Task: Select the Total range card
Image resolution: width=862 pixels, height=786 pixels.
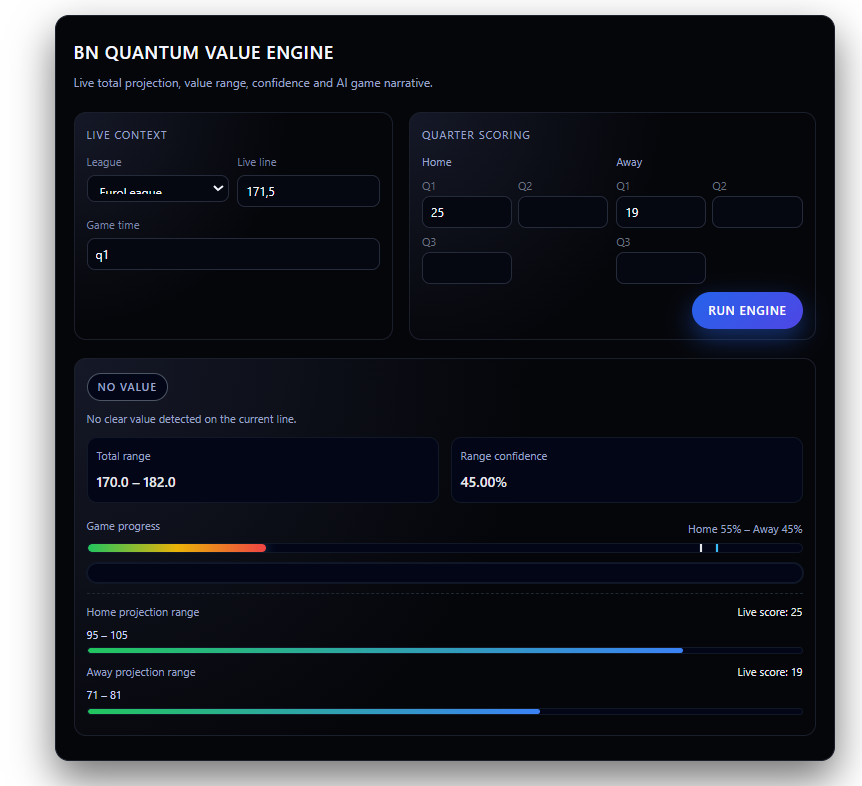Action: (262, 470)
